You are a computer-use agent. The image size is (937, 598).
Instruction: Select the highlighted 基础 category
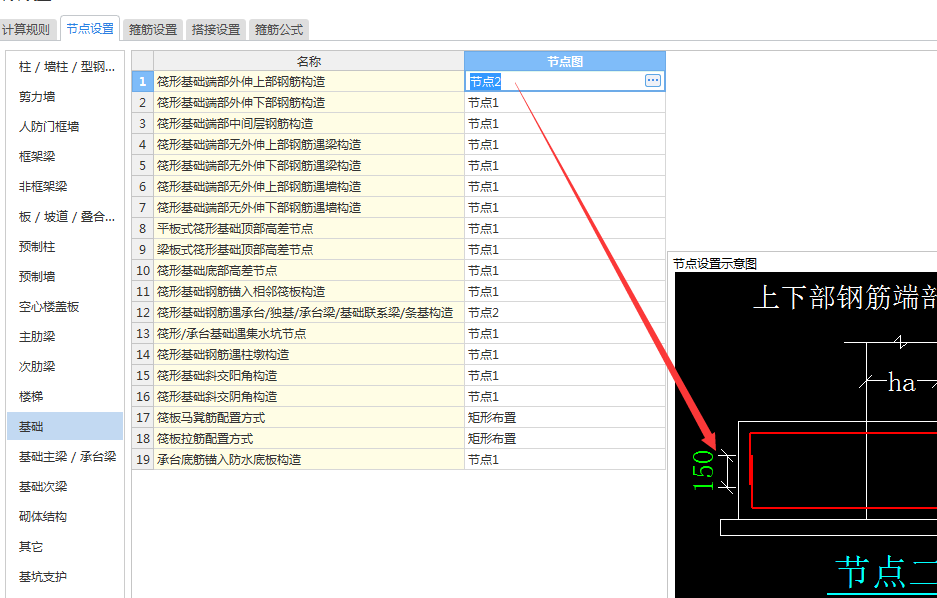tap(66, 426)
